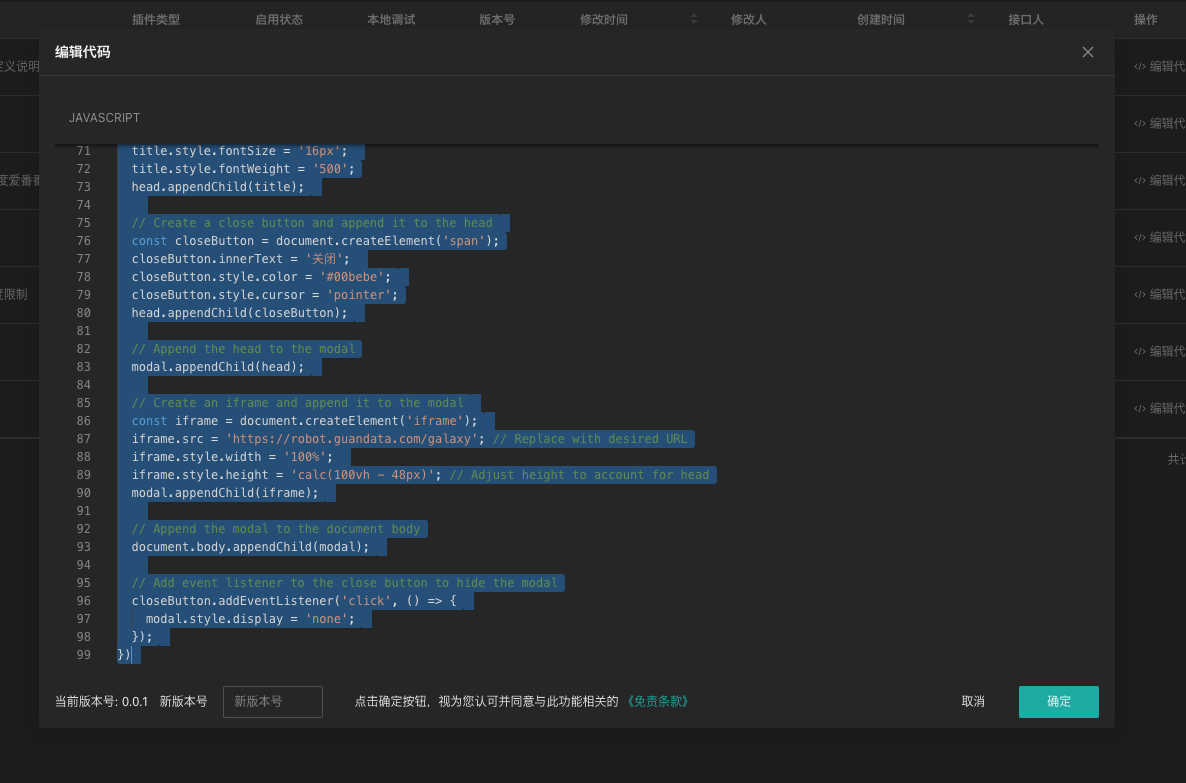This screenshot has width=1186, height=783.
Task: Click the 版本号 column header
Action: pos(497,20)
